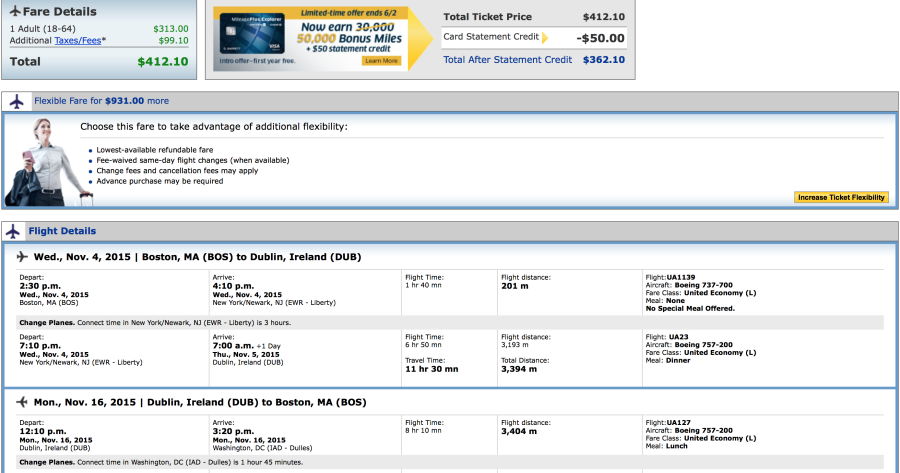The image size is (900, 473).
Task: Click the airplane icon beside Fare Details
Action: [14, 11]
